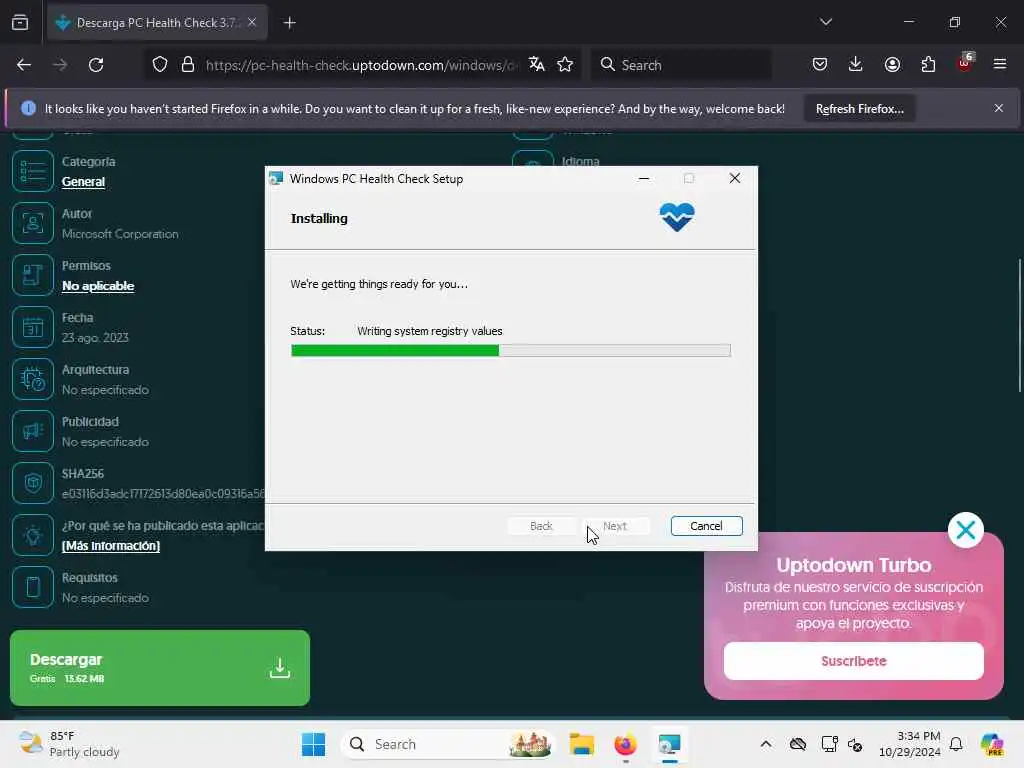Image resolution: width=1024 pixels, height=768 pixels.
Task: Translate this page icon in address bar
Action: pyautogui.click(x=537, y=65)
